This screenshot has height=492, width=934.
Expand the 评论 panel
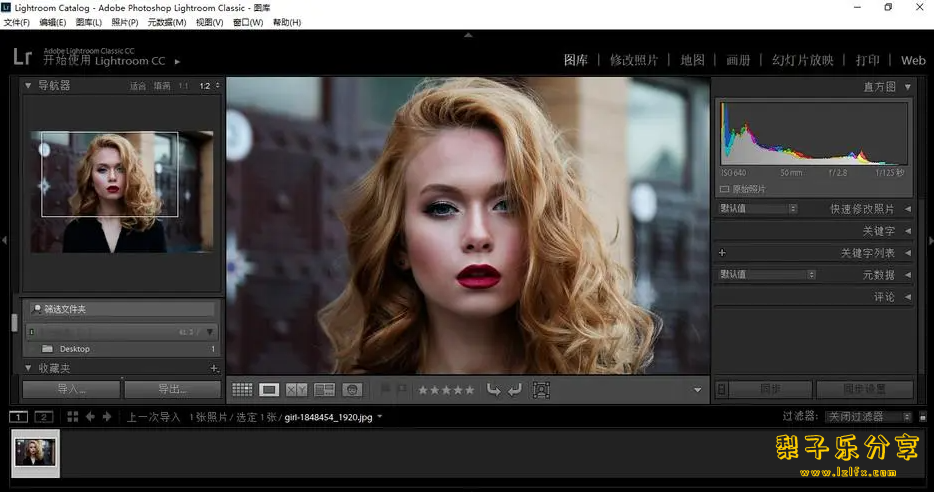pyautogui.click(x=908, y=297)
